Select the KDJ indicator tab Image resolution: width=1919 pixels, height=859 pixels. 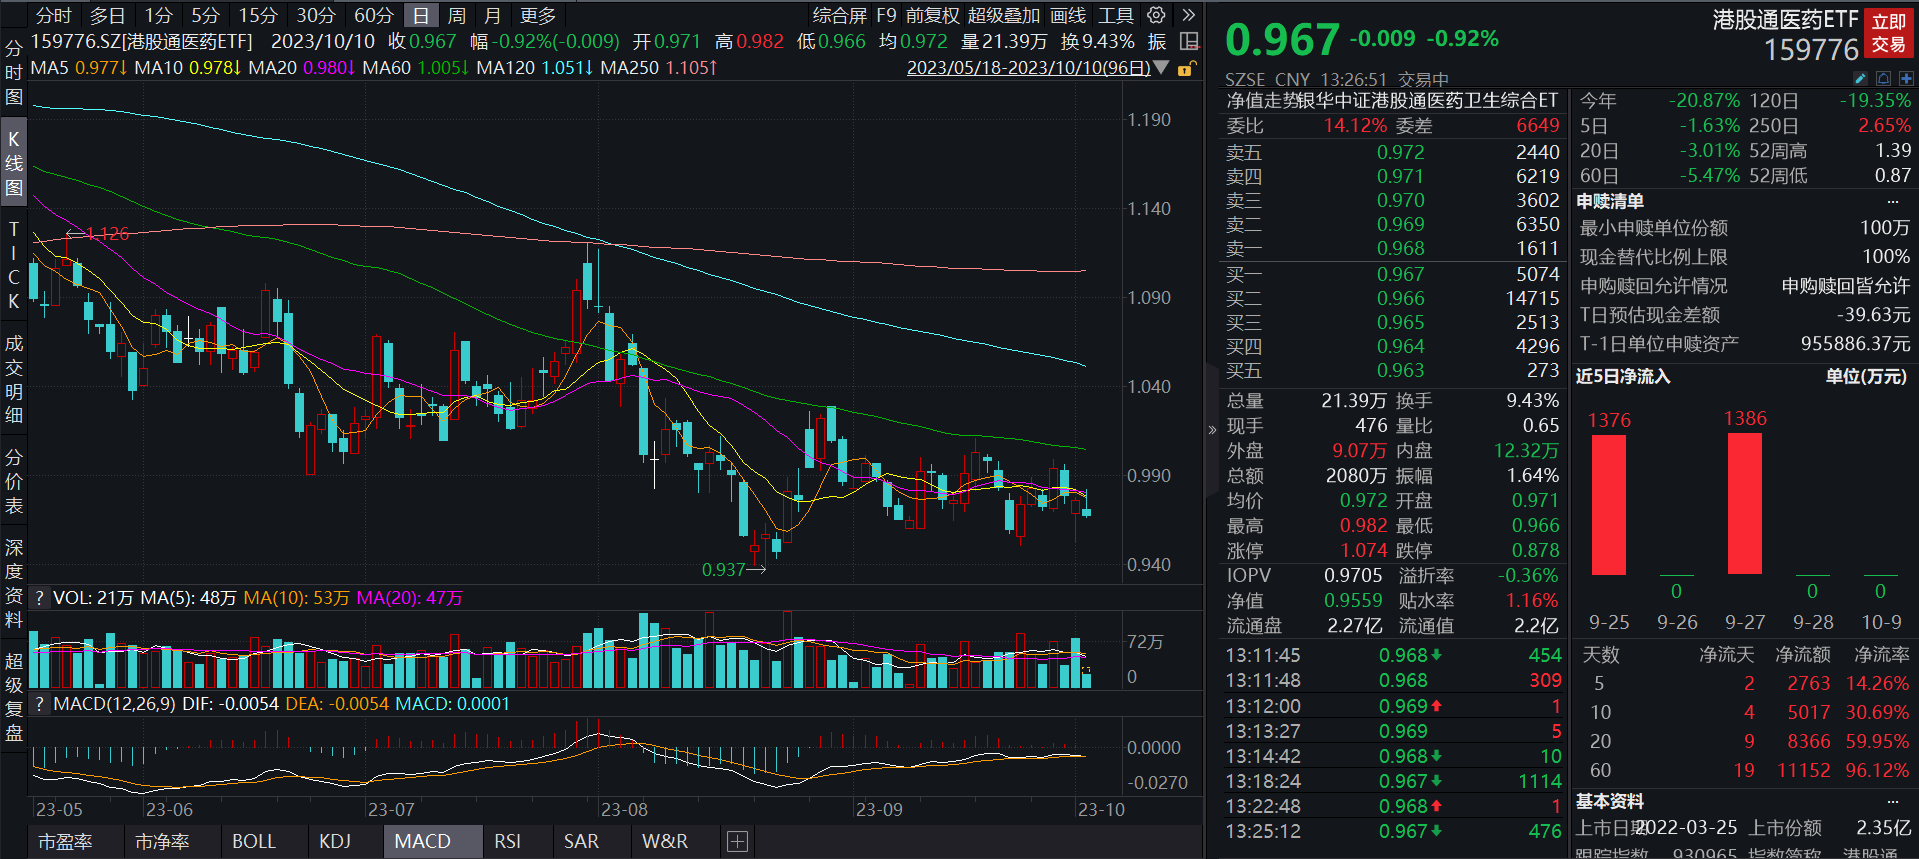tap(335, 841)
